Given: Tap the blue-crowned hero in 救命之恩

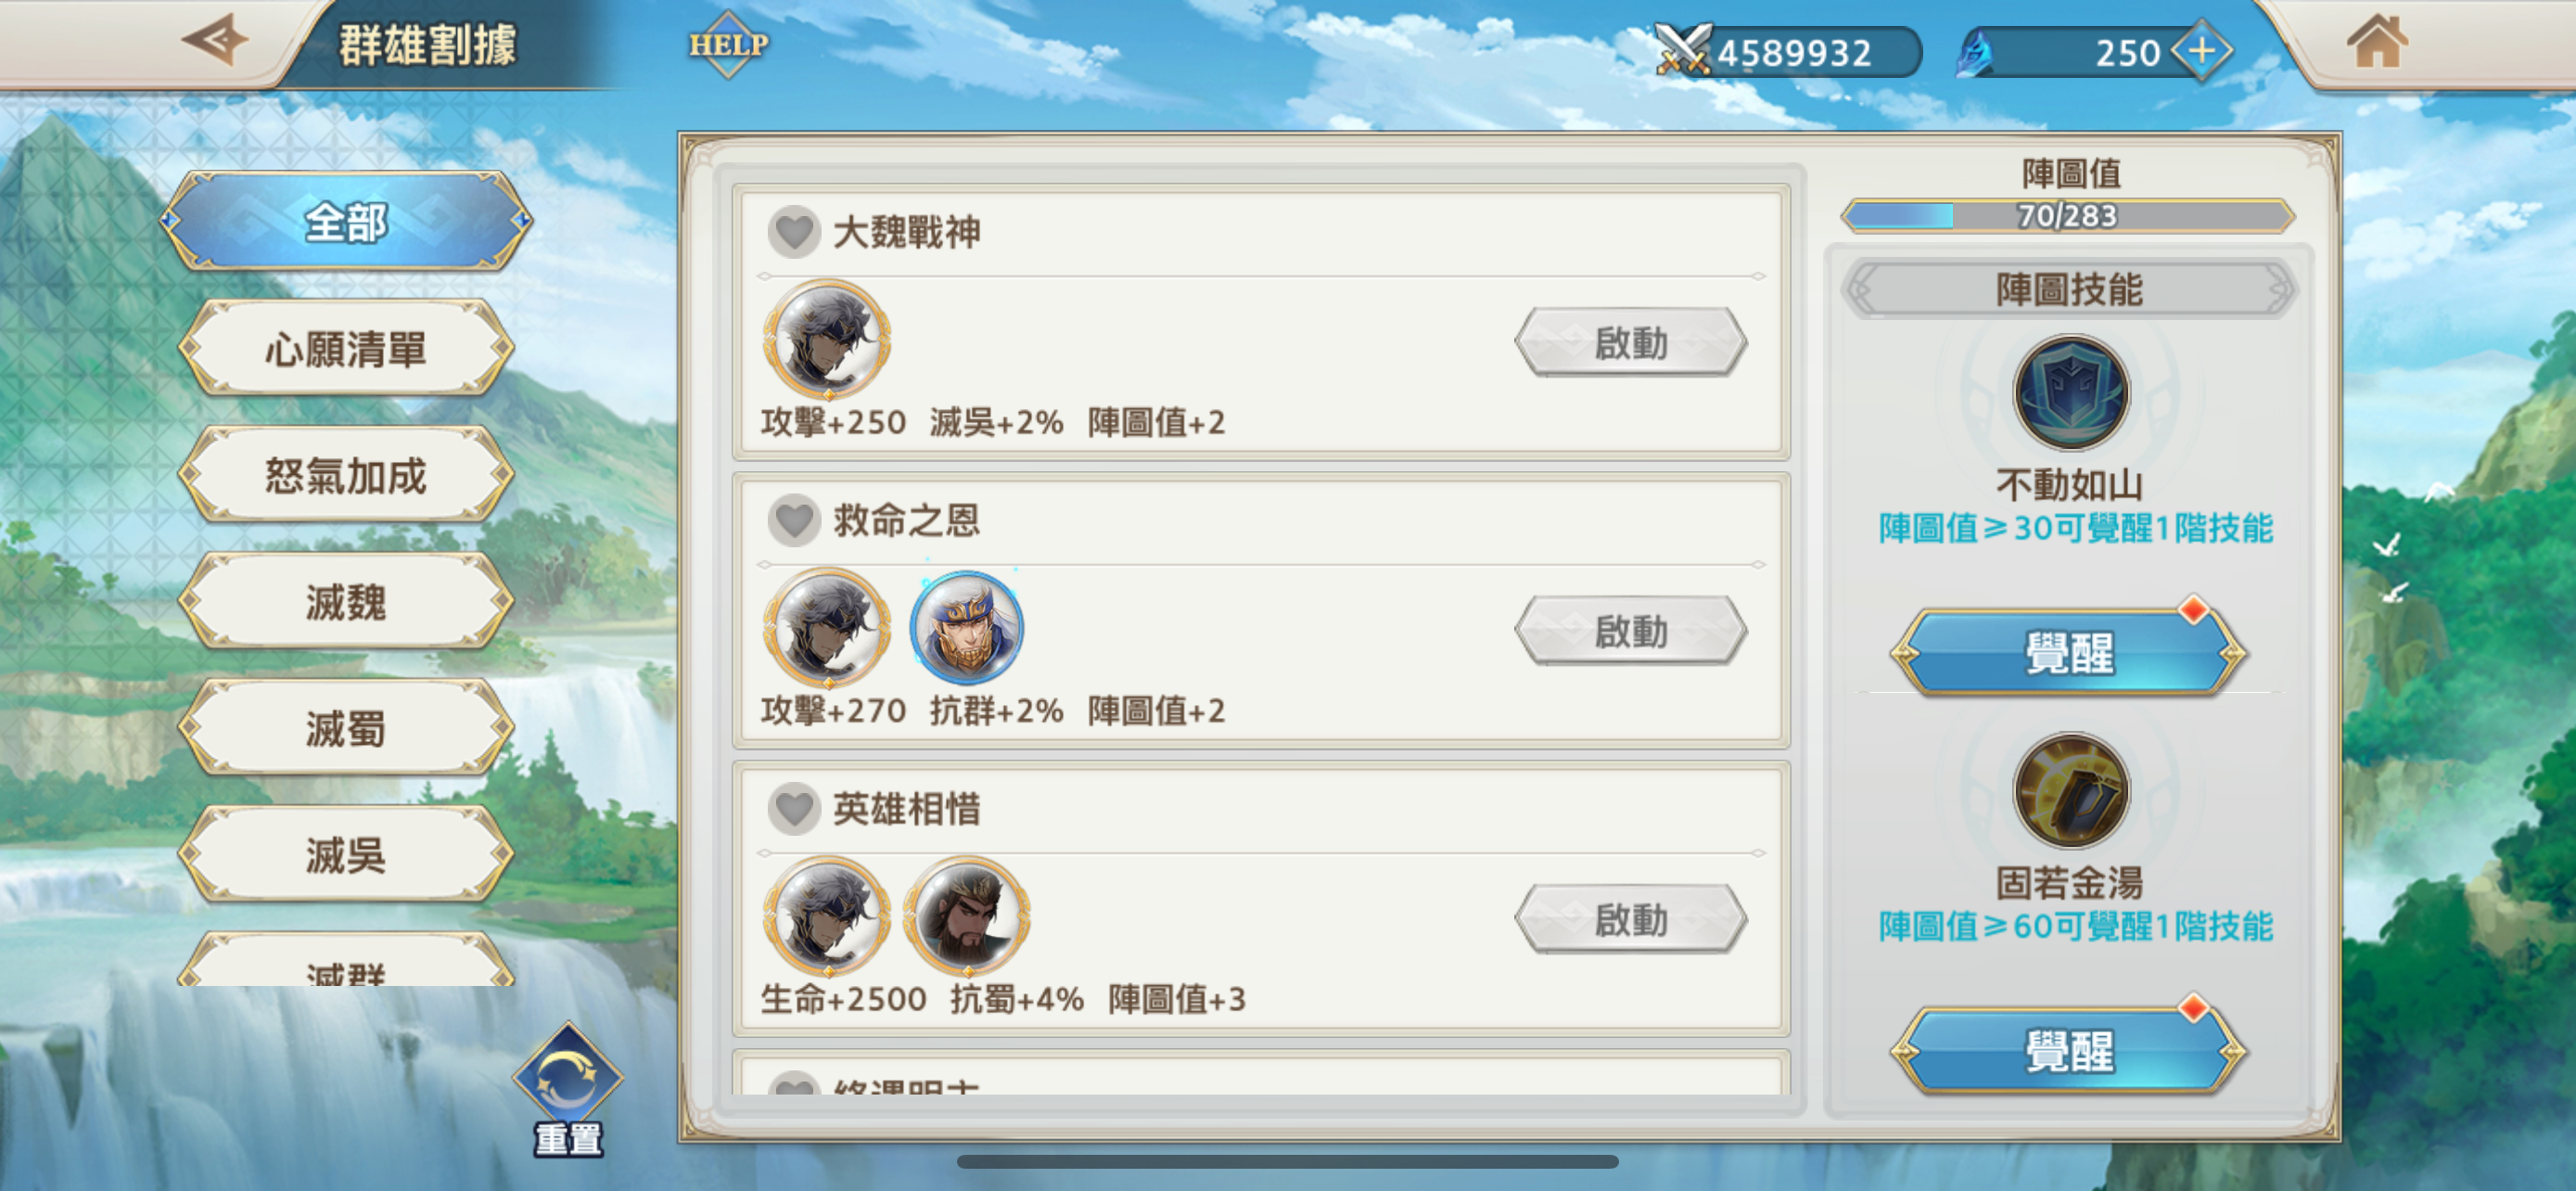Looking at the screenshot, I should [x=967, y=627].
